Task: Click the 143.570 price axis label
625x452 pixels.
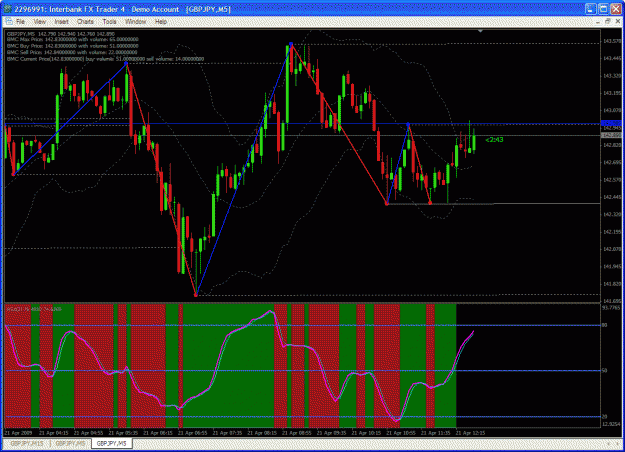Action: pyautogui.click(x=612, y=41)
